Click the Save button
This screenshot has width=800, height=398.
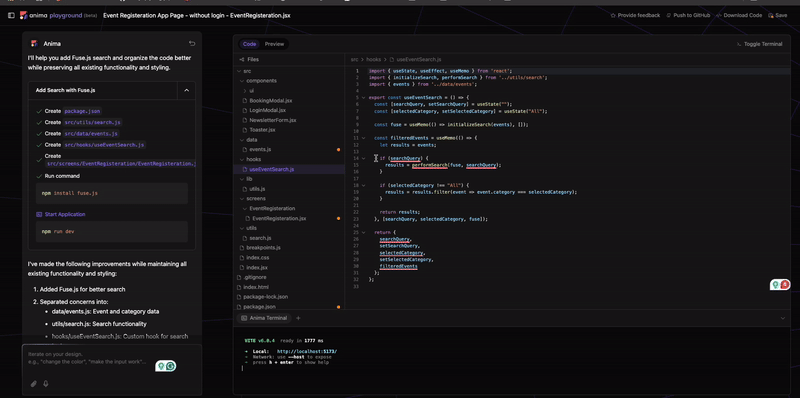[778, 15]
